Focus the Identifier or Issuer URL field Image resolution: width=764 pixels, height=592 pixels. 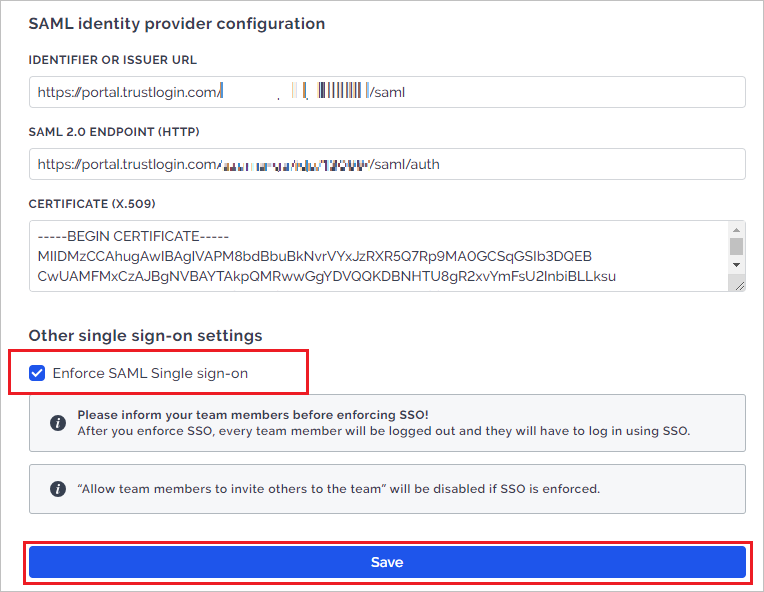coord(387,92)
